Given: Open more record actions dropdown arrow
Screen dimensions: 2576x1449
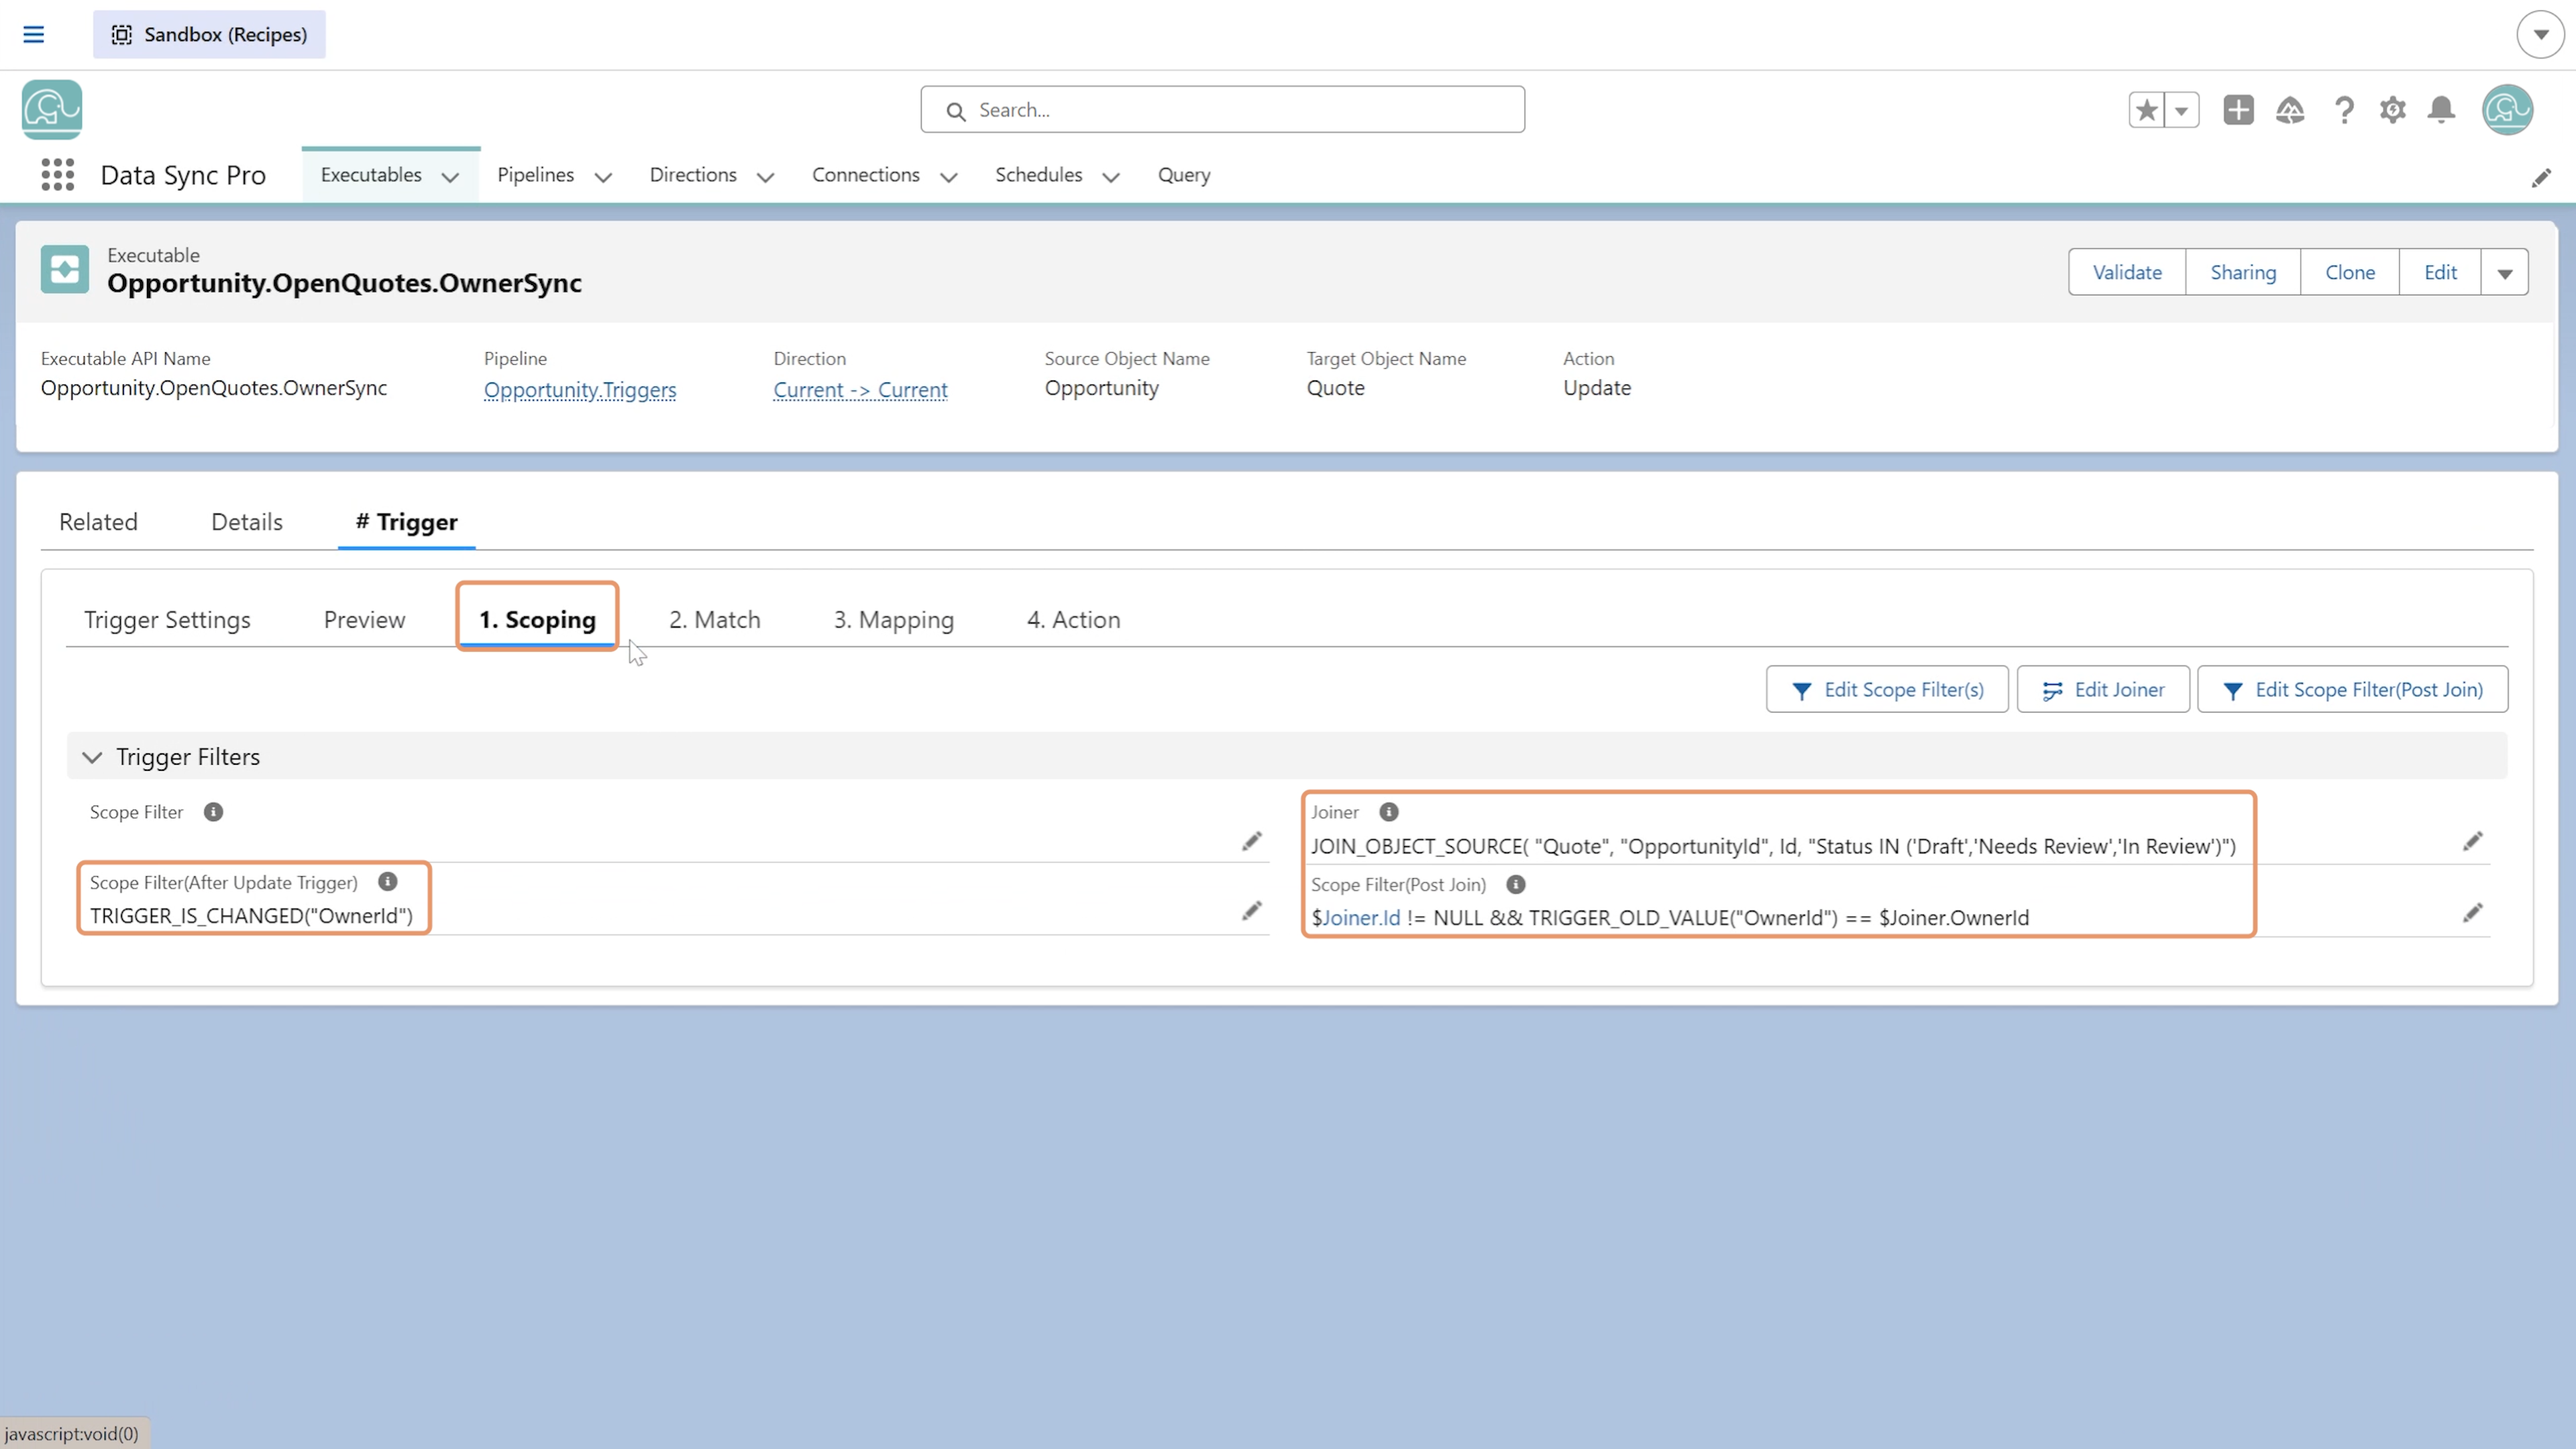Looking at the screenshot, I should coord(2505,272).
